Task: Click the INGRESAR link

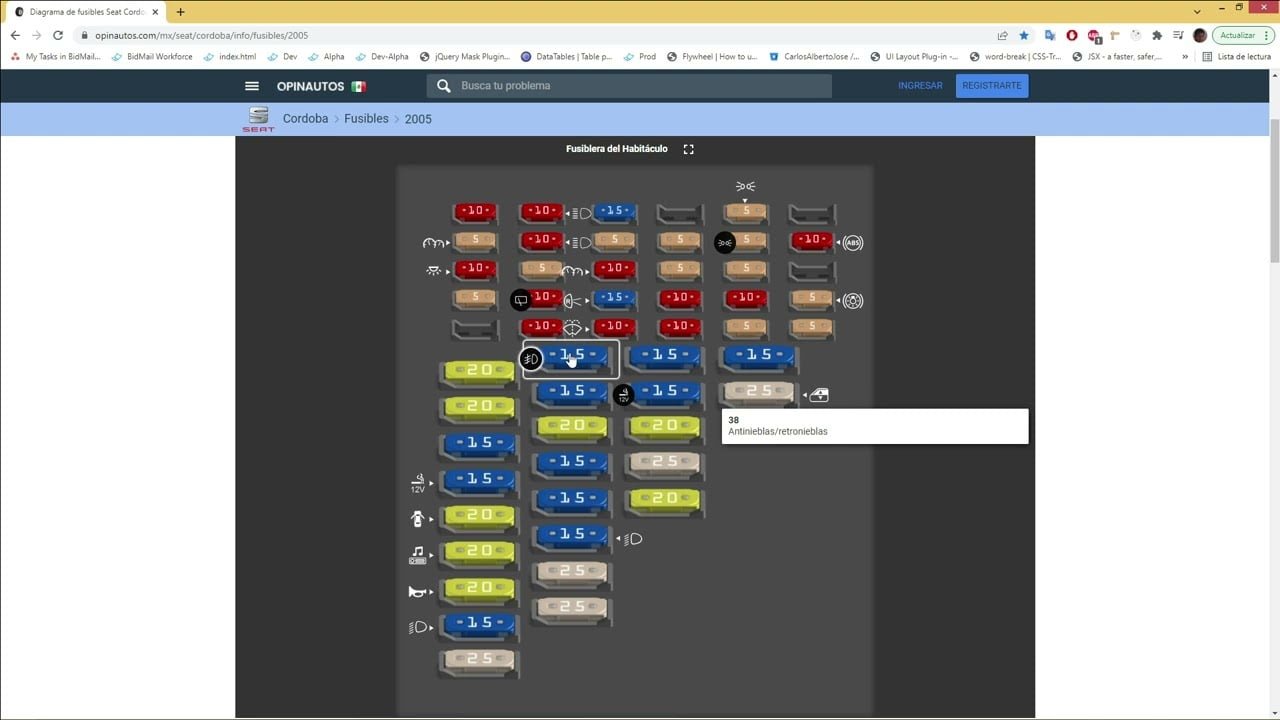Action: click(x=920, y=86)
